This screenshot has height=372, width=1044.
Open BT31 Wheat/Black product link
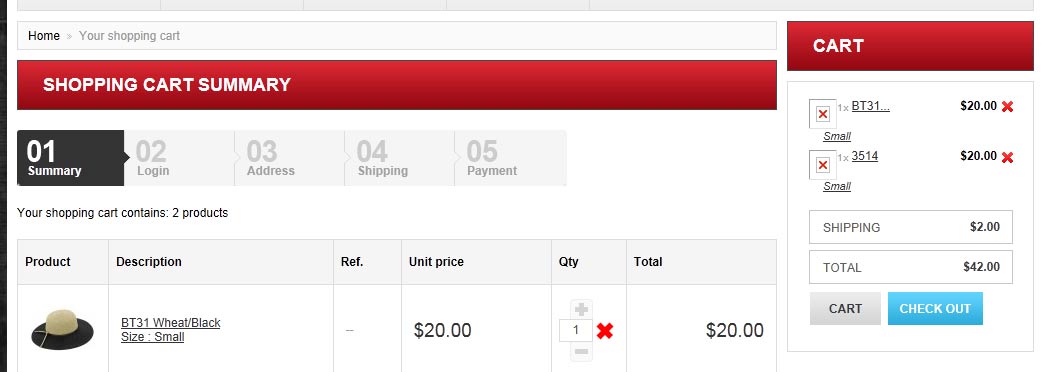170,323
